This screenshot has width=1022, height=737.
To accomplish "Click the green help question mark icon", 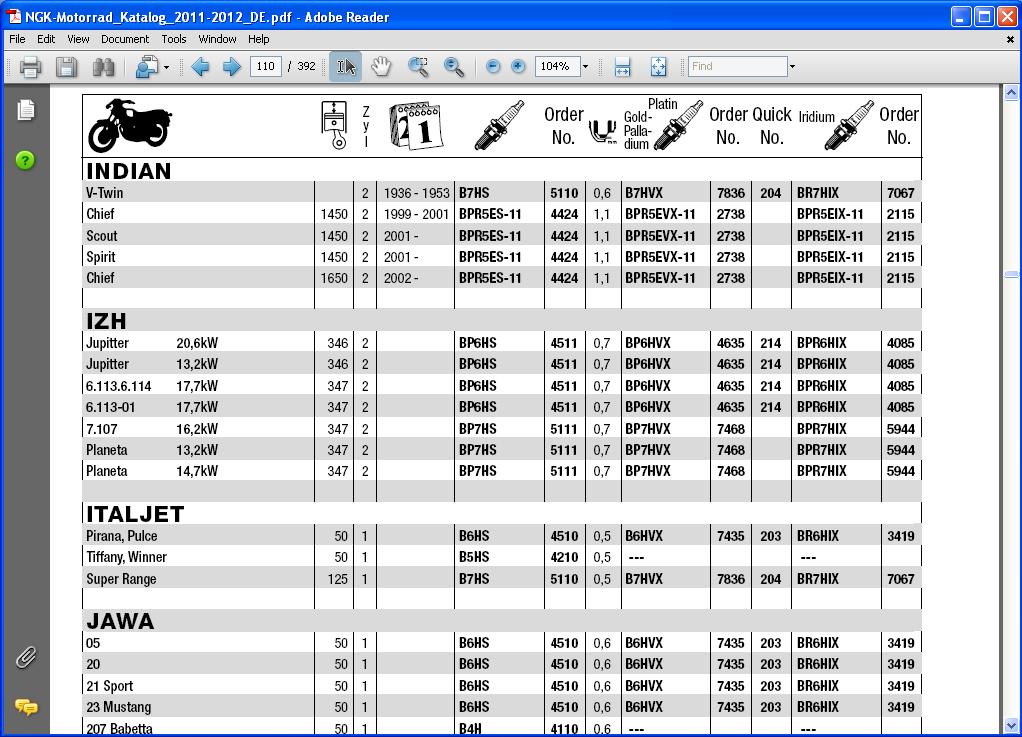I will 25,160.
